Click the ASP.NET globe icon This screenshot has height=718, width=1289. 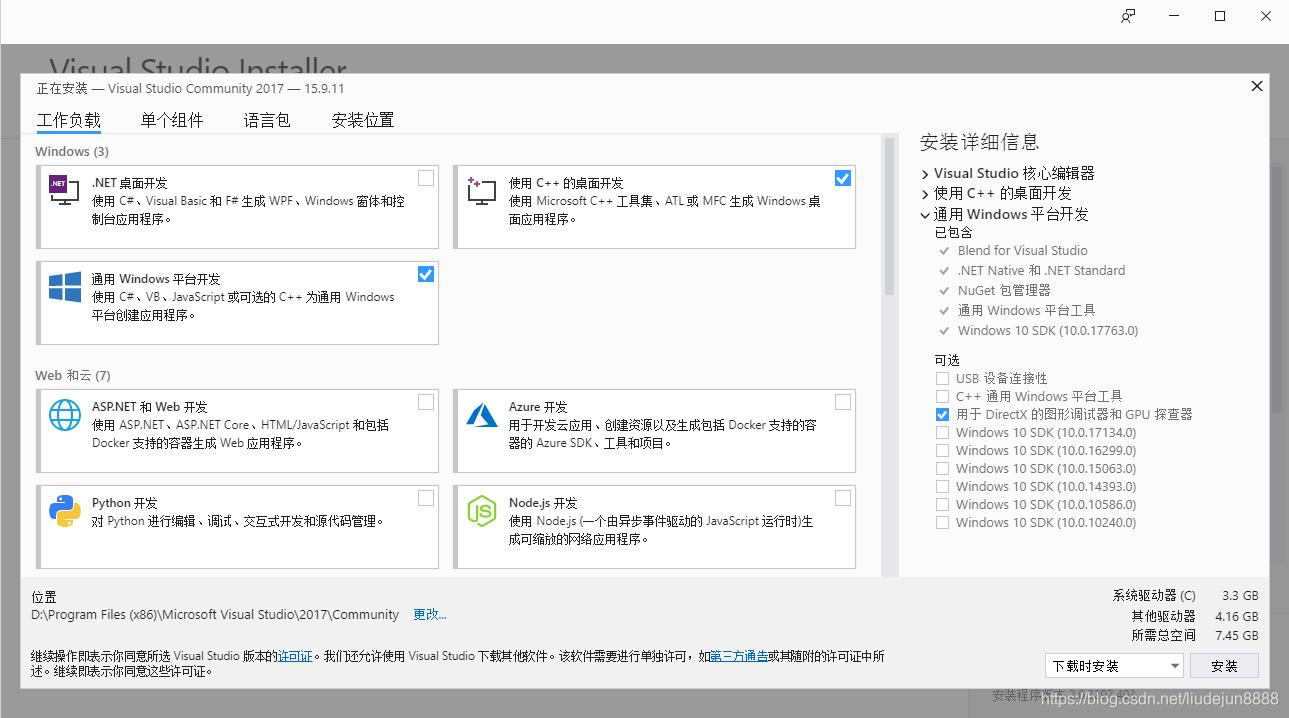[x=64, y=413]
